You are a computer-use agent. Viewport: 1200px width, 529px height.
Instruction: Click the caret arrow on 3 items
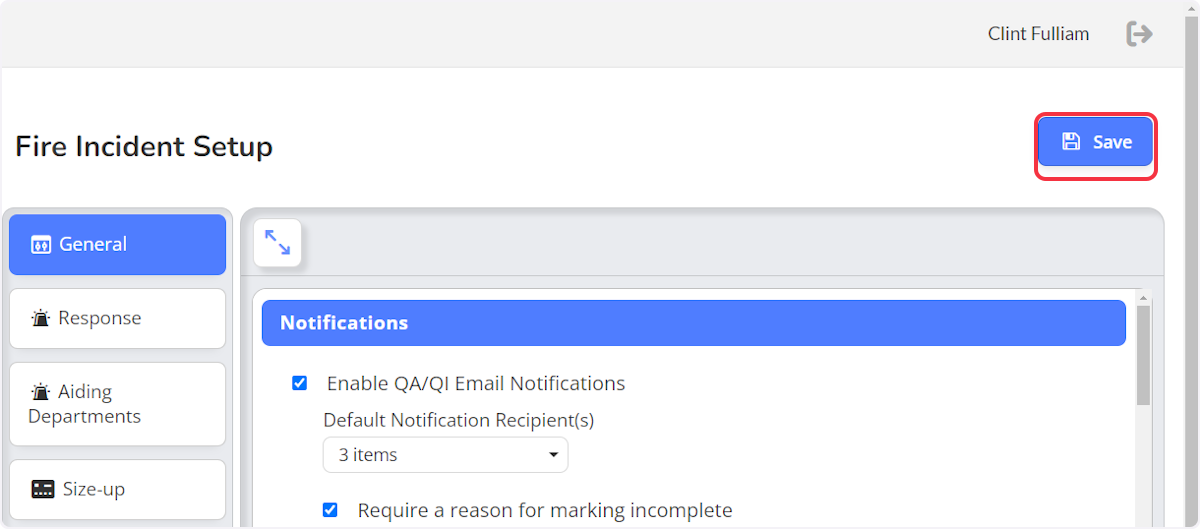(x=553, y=456)
